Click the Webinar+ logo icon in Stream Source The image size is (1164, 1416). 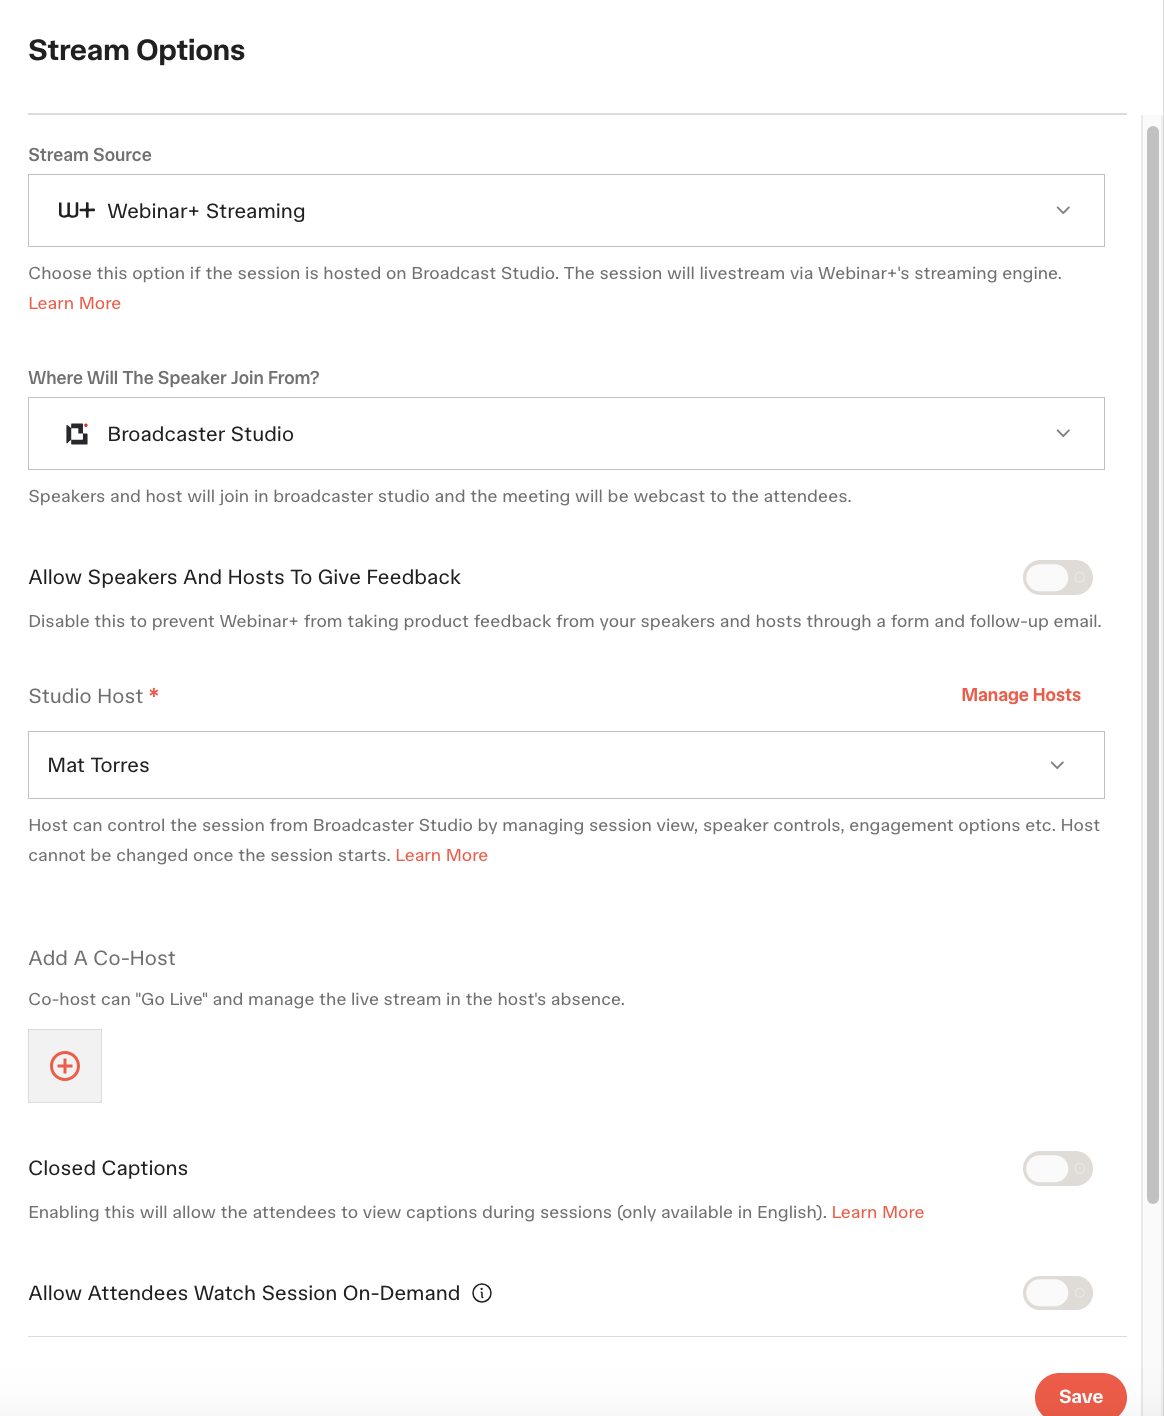(x=76, y=210)
